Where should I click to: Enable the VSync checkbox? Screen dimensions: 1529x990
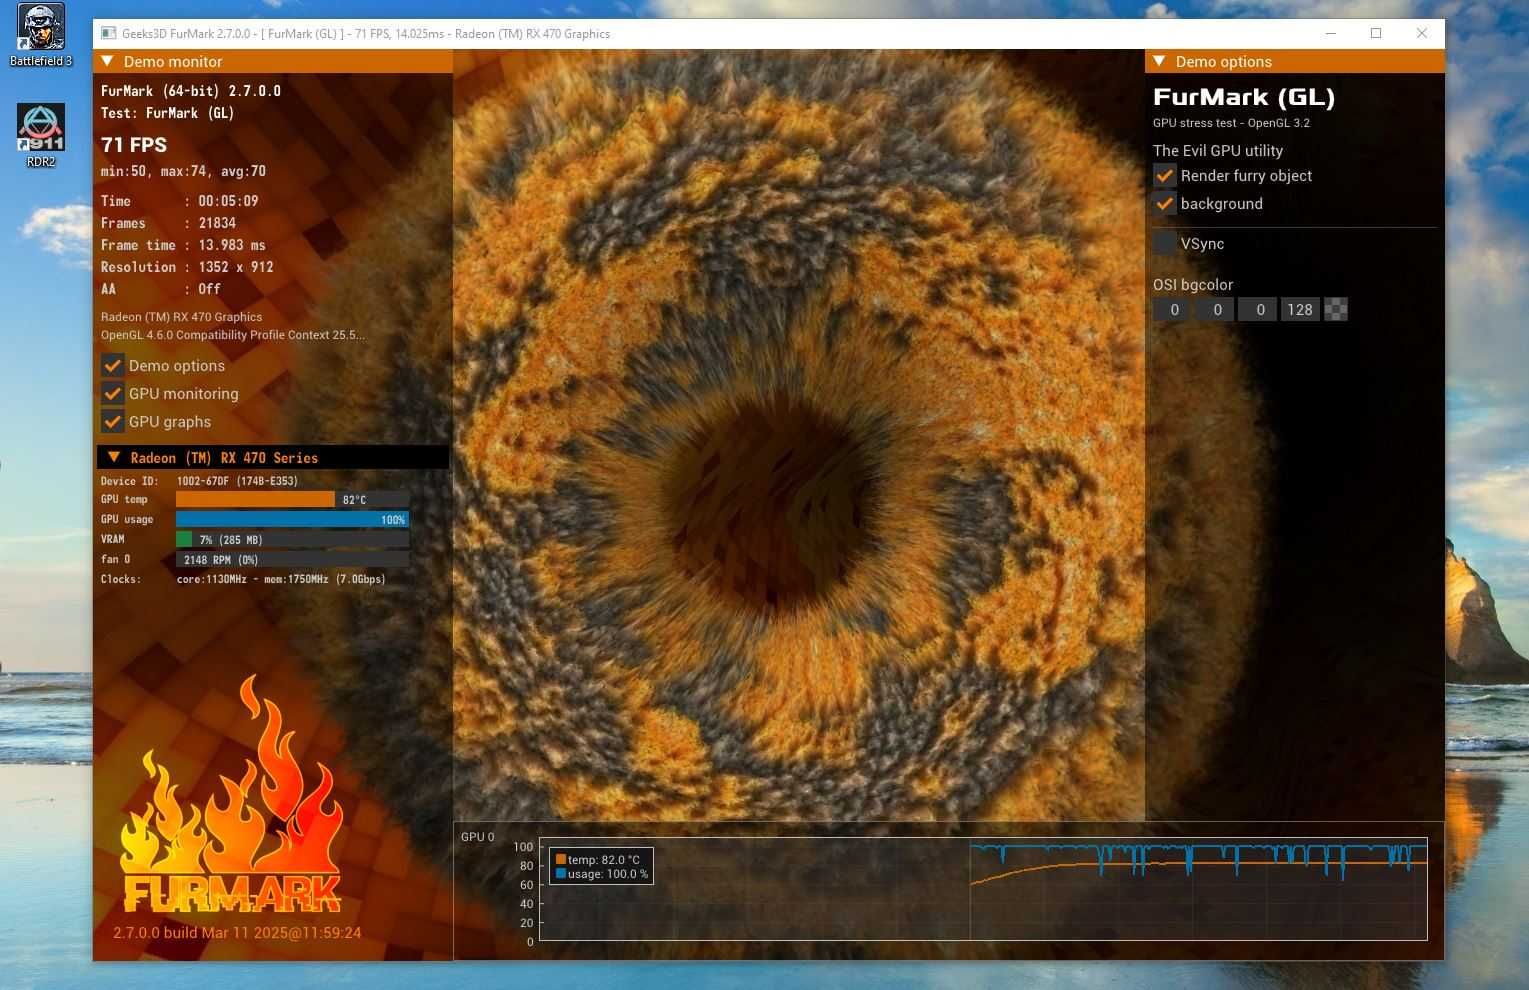1165,243
